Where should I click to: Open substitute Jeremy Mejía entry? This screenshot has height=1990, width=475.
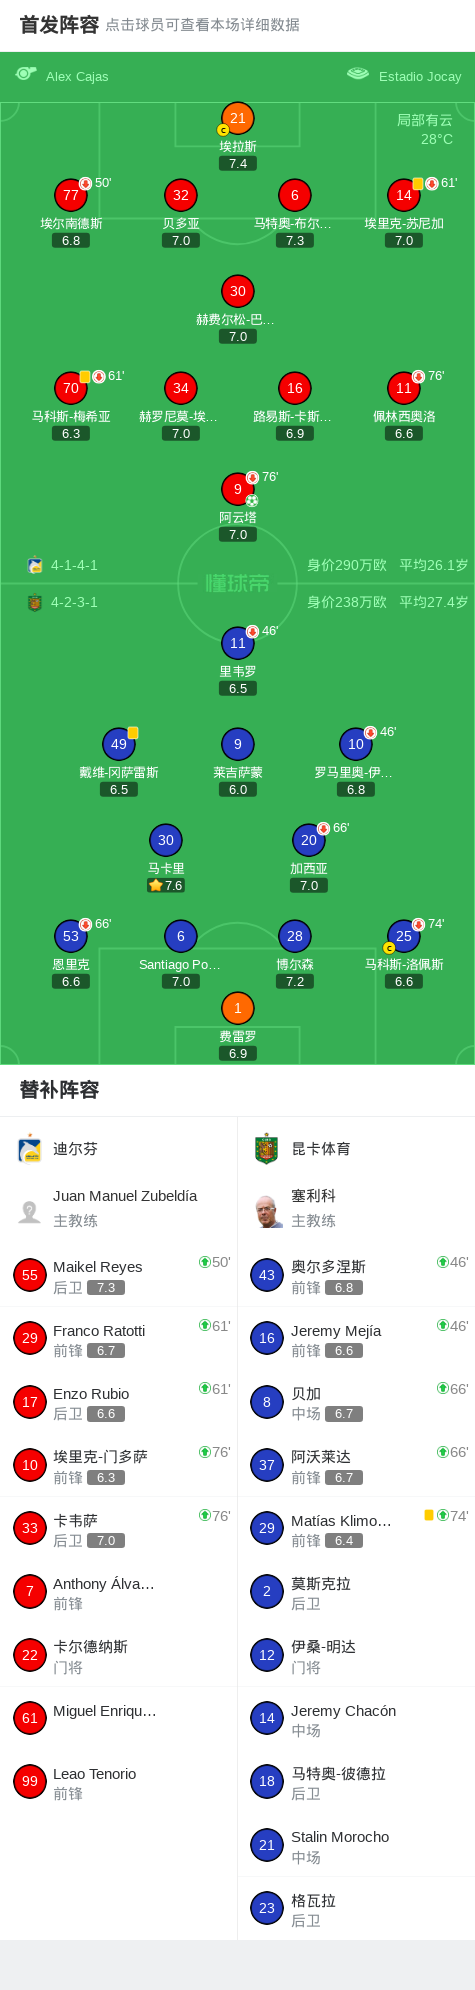356,1339
